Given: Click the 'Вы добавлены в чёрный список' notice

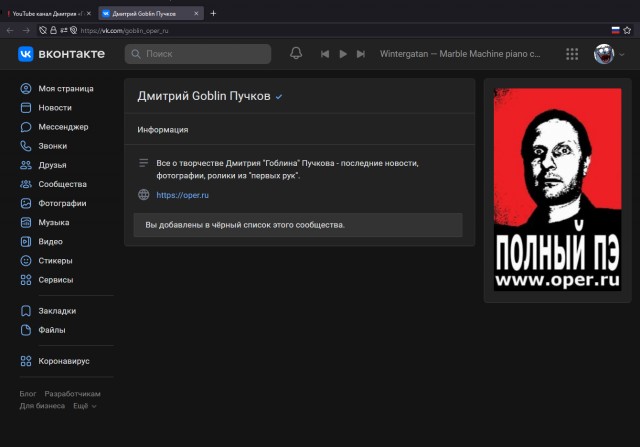Looking at the screenshot, I should coord(298,225).
